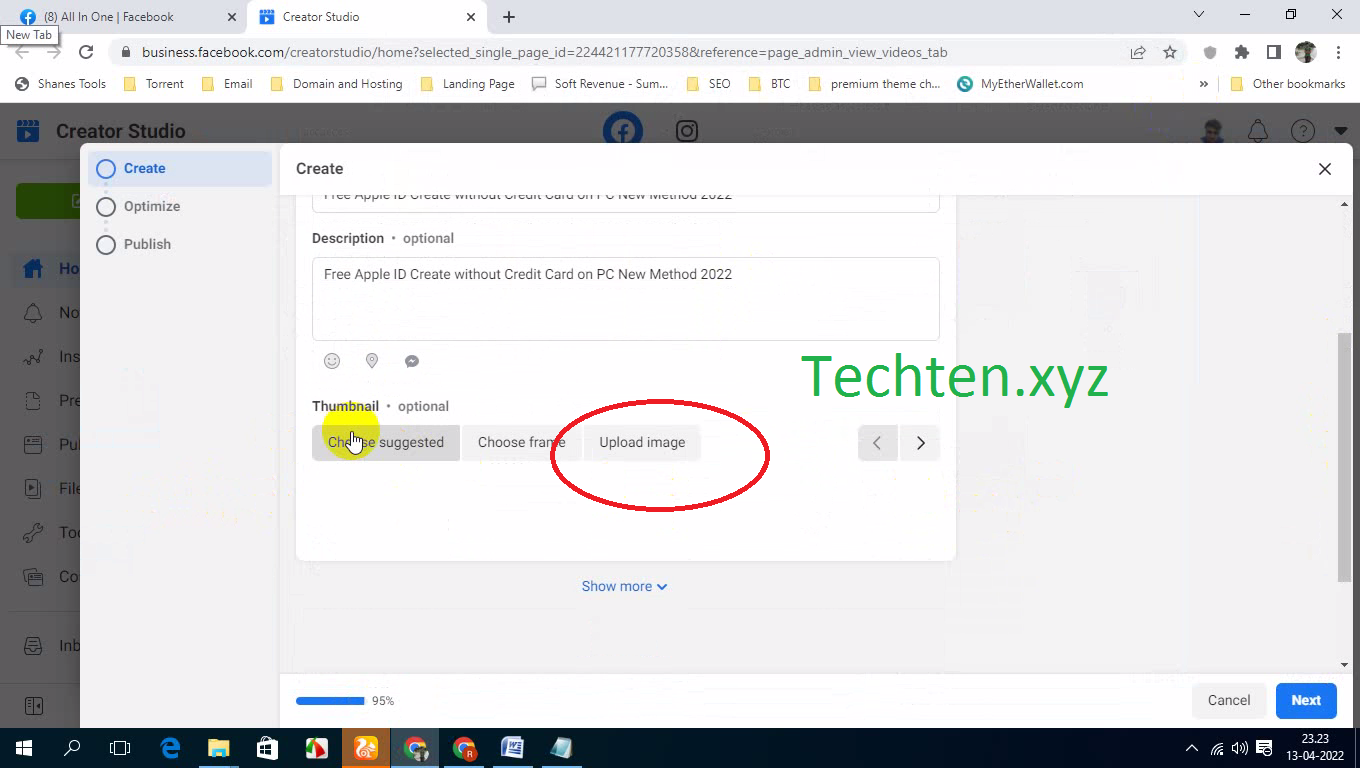
Task: Reload the browser page
Action: coord(86,52)
